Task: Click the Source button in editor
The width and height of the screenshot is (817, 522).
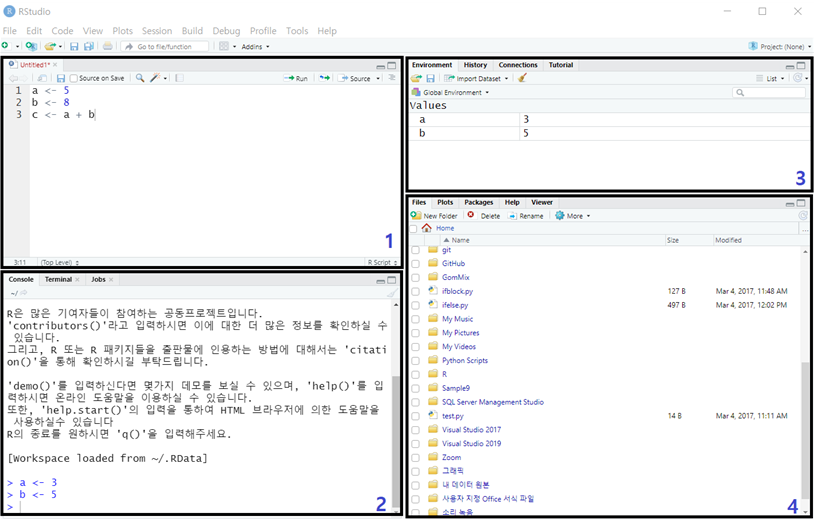Action: (x=355, y=78)
